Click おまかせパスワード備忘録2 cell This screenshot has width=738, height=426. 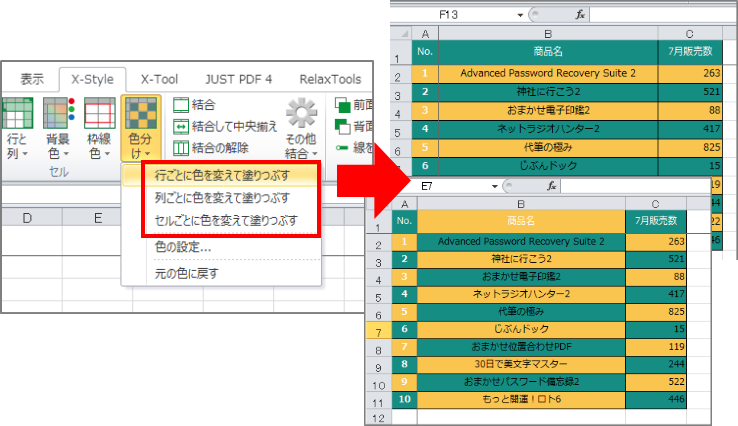coord(521,382)
